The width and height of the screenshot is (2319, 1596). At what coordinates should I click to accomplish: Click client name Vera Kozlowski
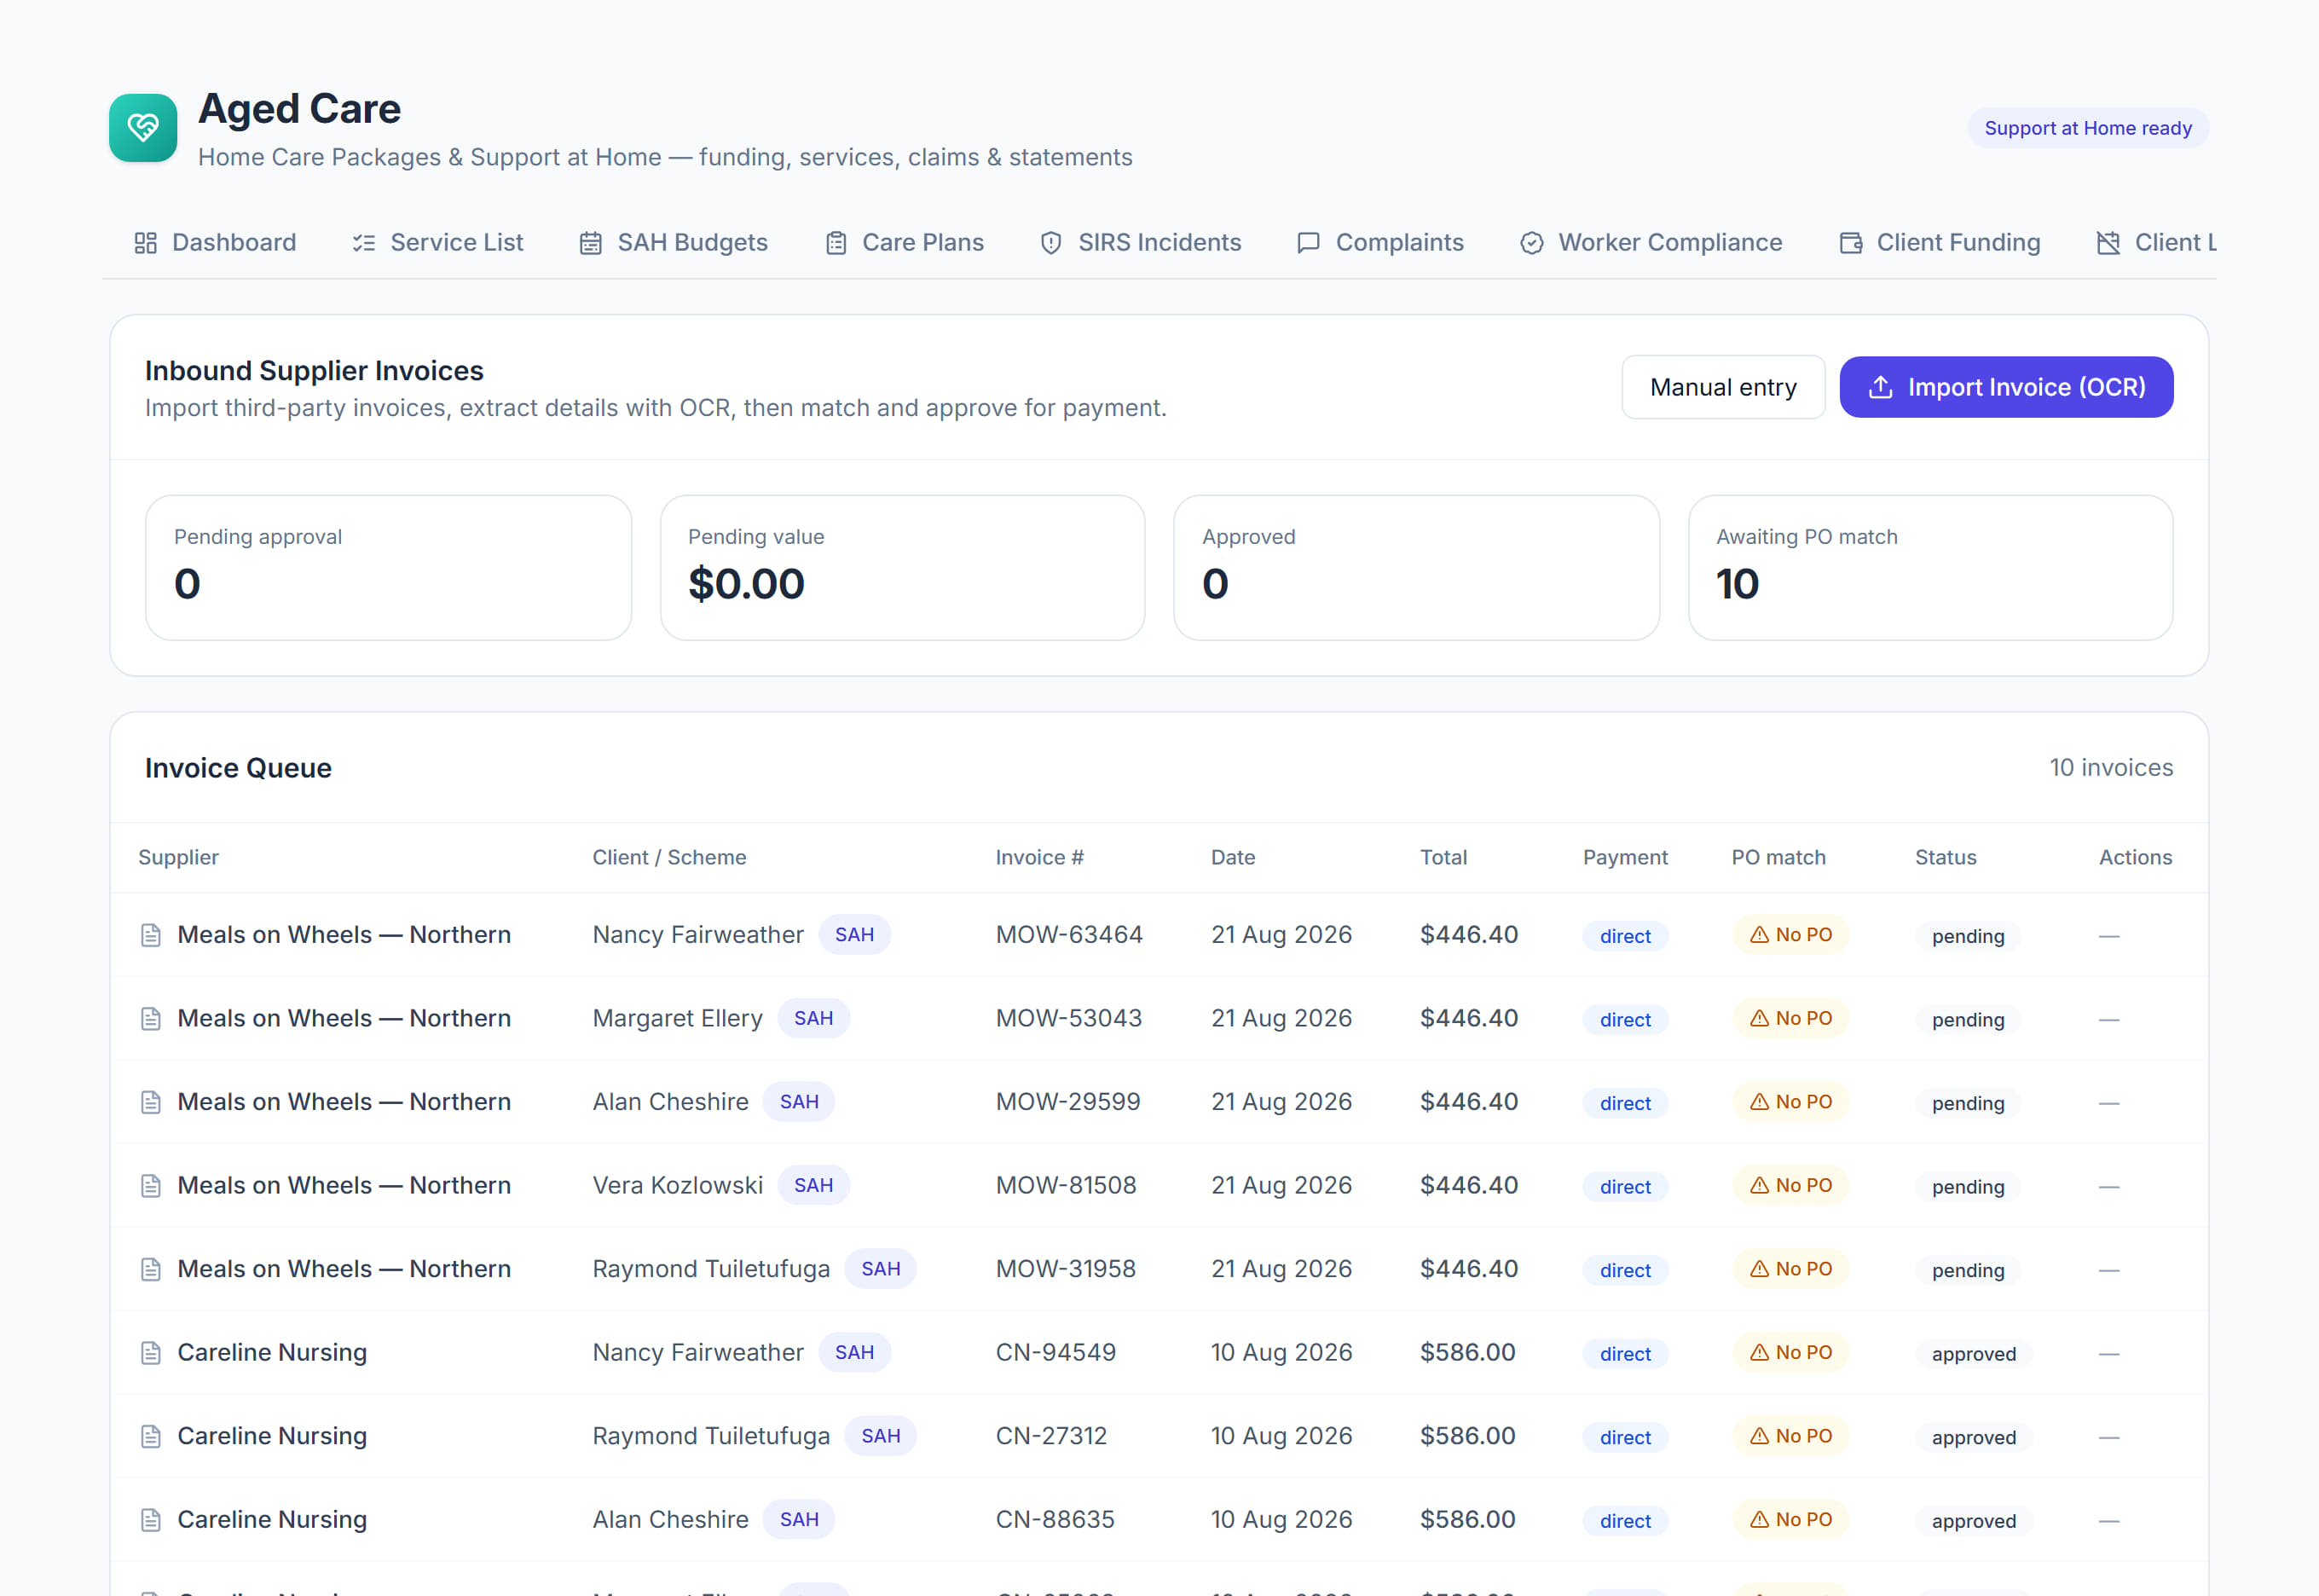(x=678, y=1186)
